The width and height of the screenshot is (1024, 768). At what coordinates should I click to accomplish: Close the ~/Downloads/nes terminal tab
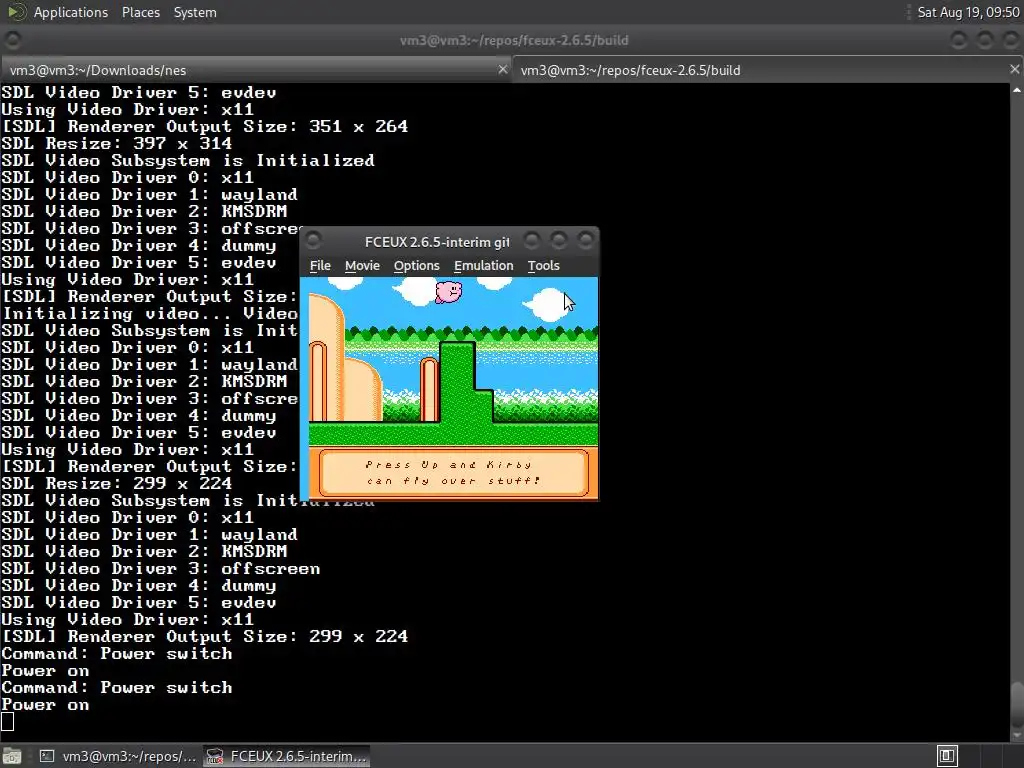[503, 69]
